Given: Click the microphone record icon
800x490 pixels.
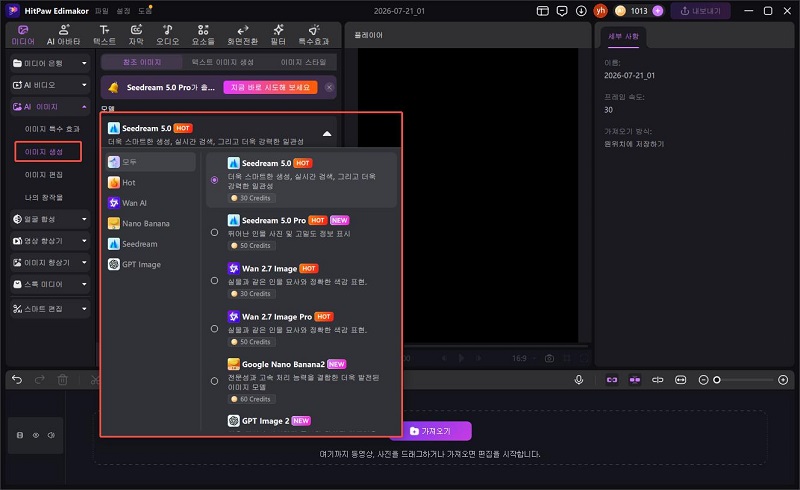Looking at the screenshot, I should [579, 380].
